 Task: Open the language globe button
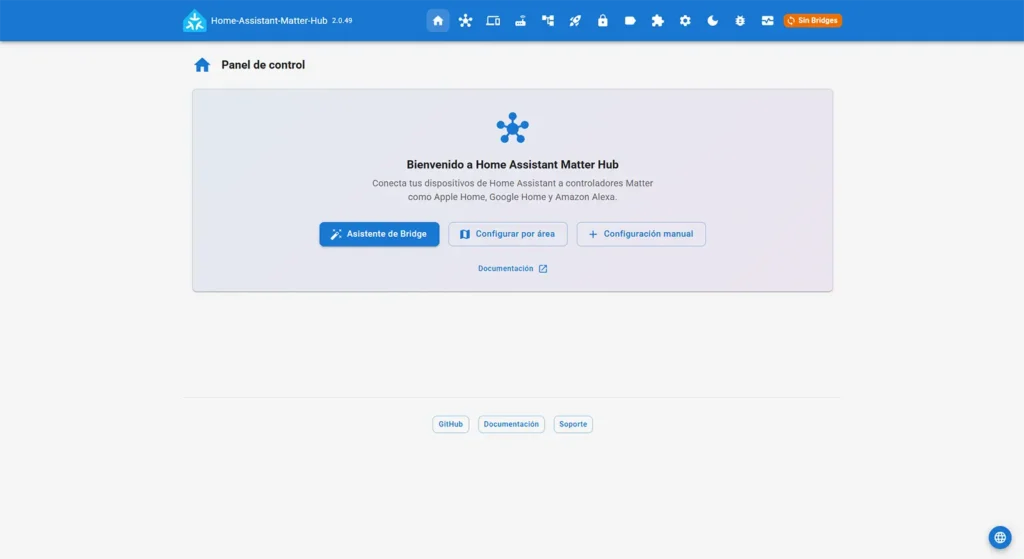coord(1000,537)
